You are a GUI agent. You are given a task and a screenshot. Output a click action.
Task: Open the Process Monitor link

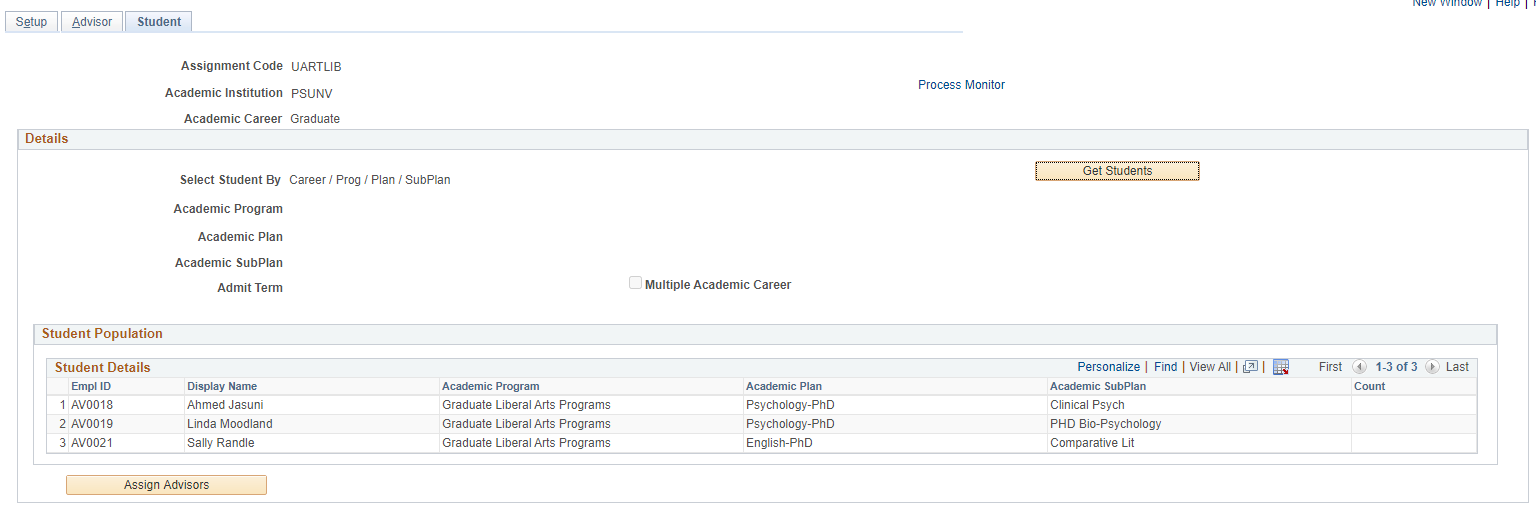[x=961, y=85]
